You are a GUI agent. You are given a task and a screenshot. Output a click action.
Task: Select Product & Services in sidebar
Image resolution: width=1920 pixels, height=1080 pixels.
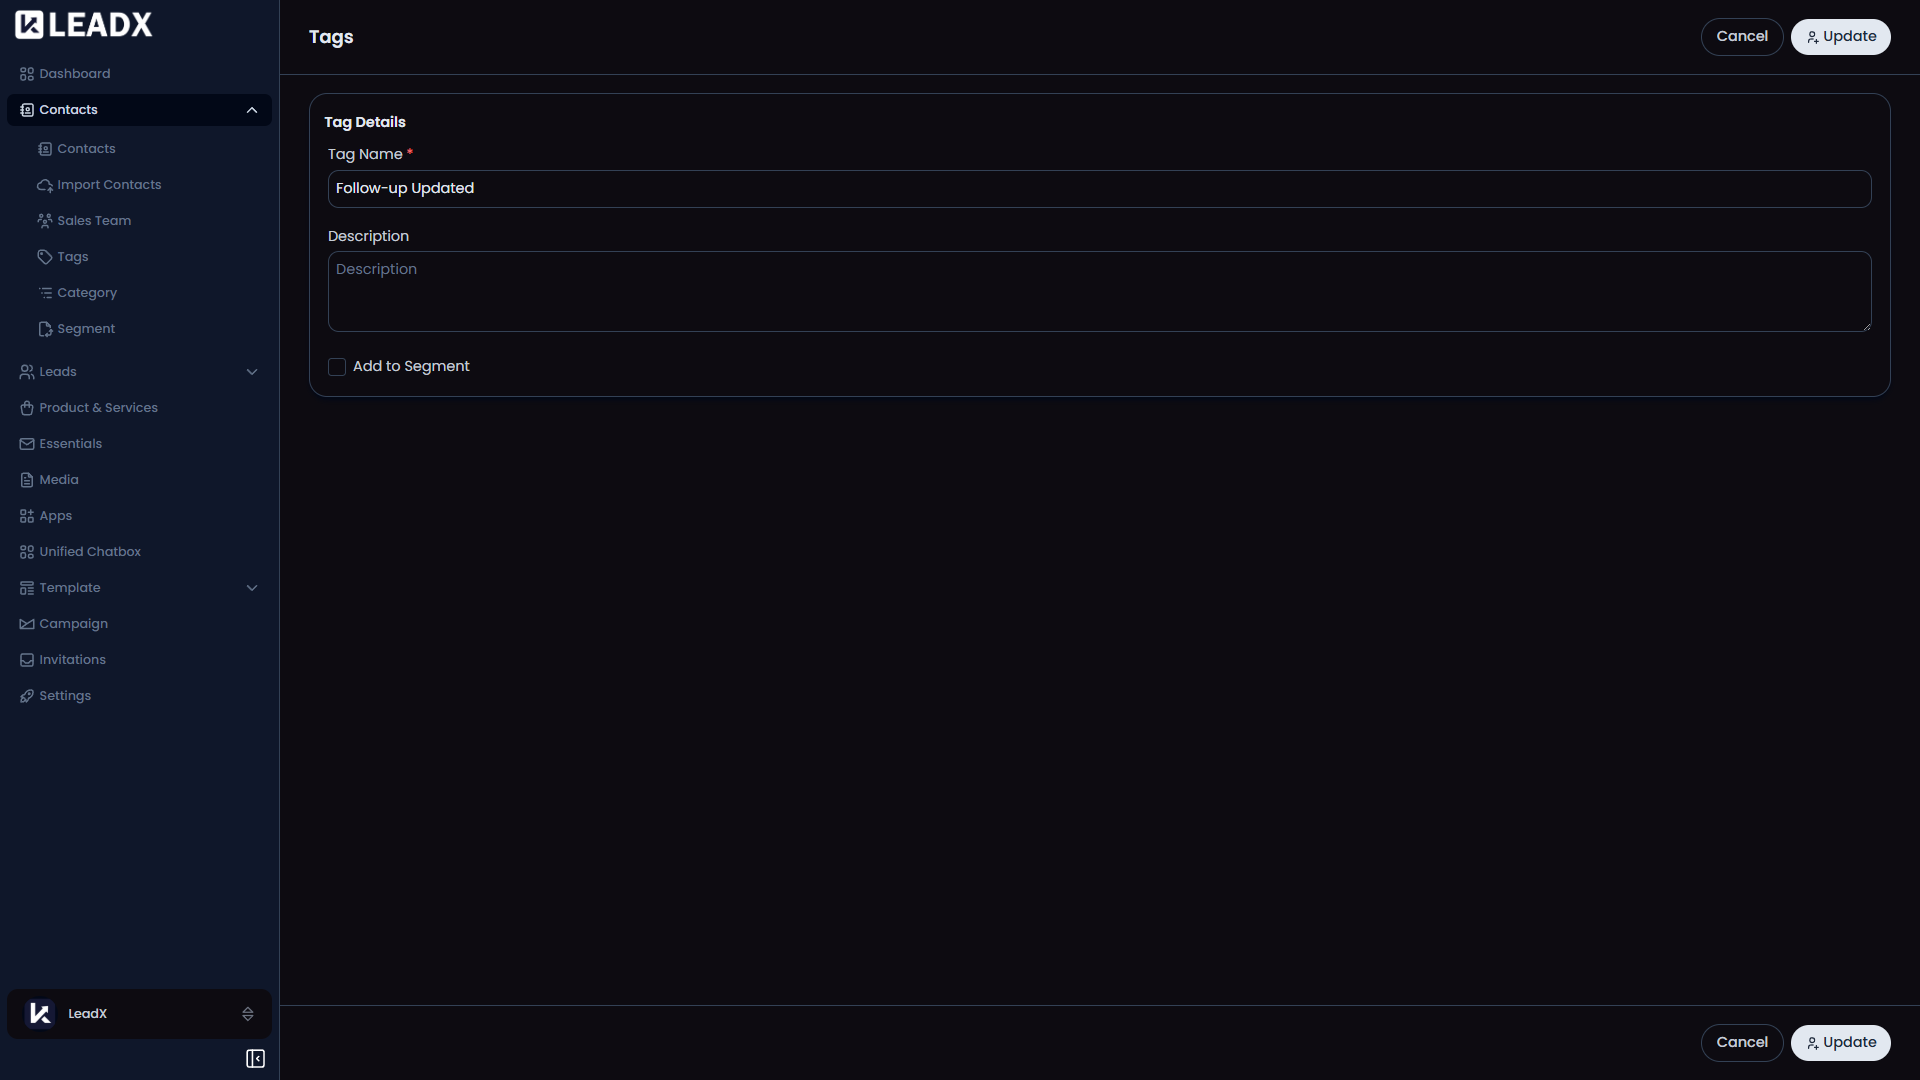(98, 408)
